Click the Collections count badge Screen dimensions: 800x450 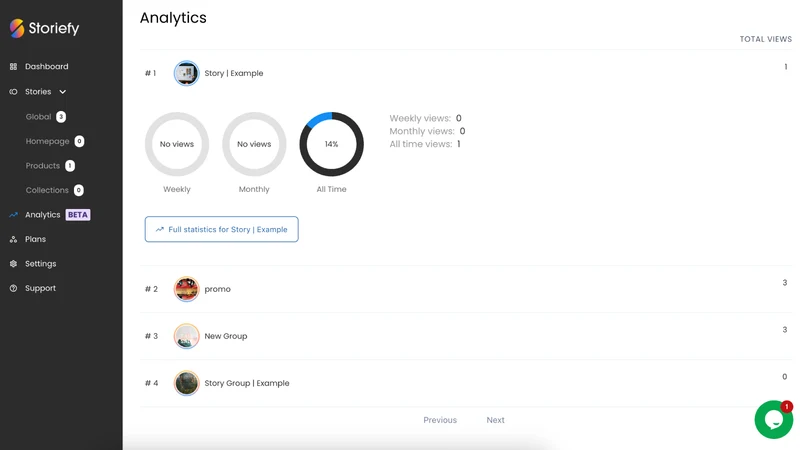[x=79, y=190]
